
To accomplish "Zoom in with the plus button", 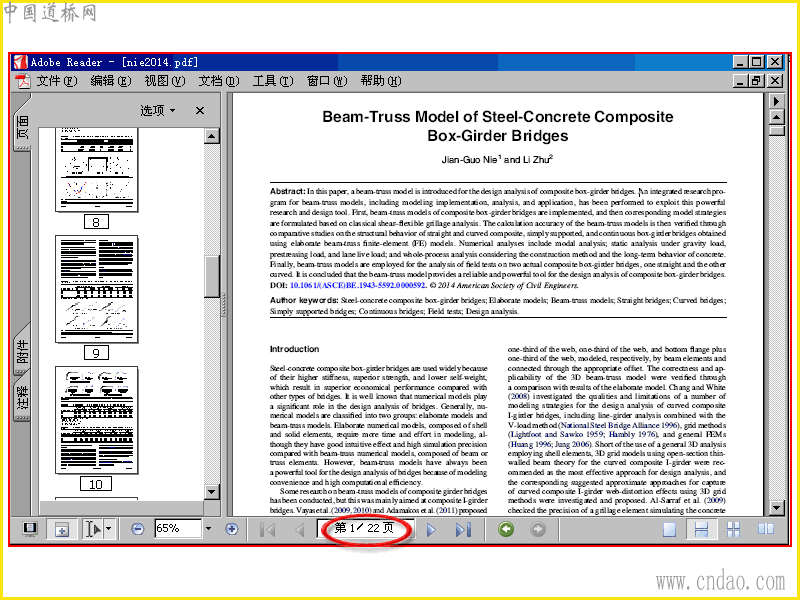I will click(232, 529).
